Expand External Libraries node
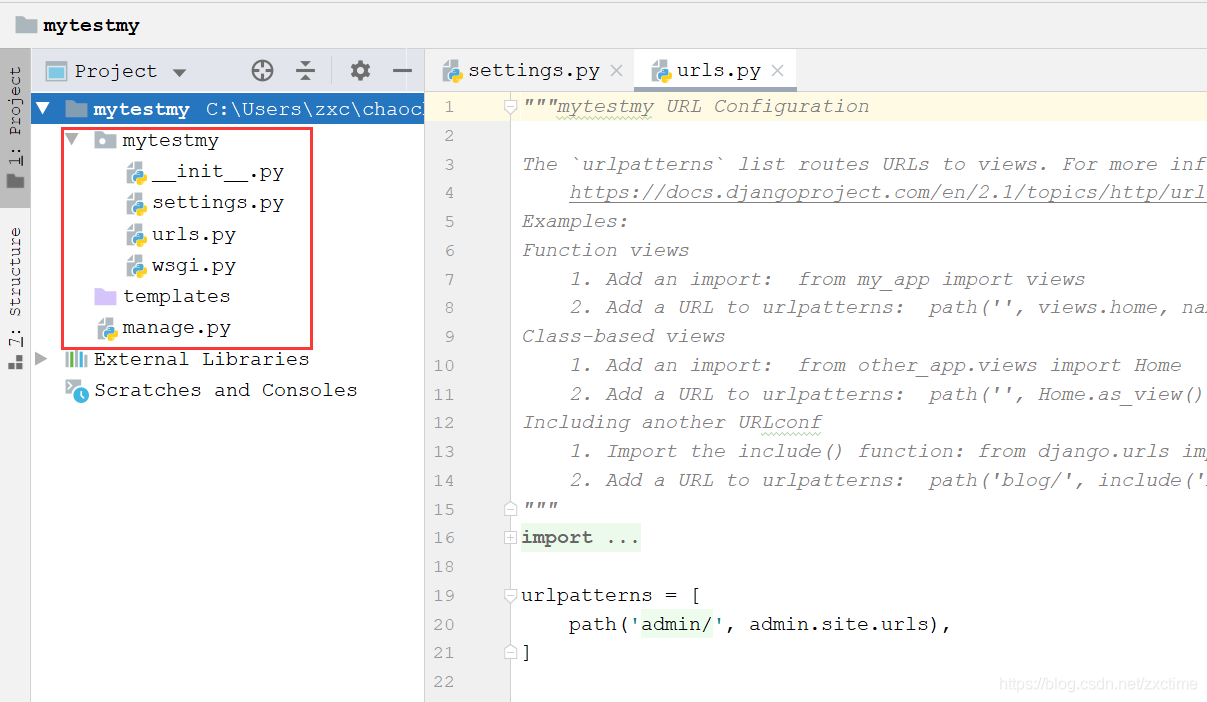 pyautogui.click(x=41, y=358)
